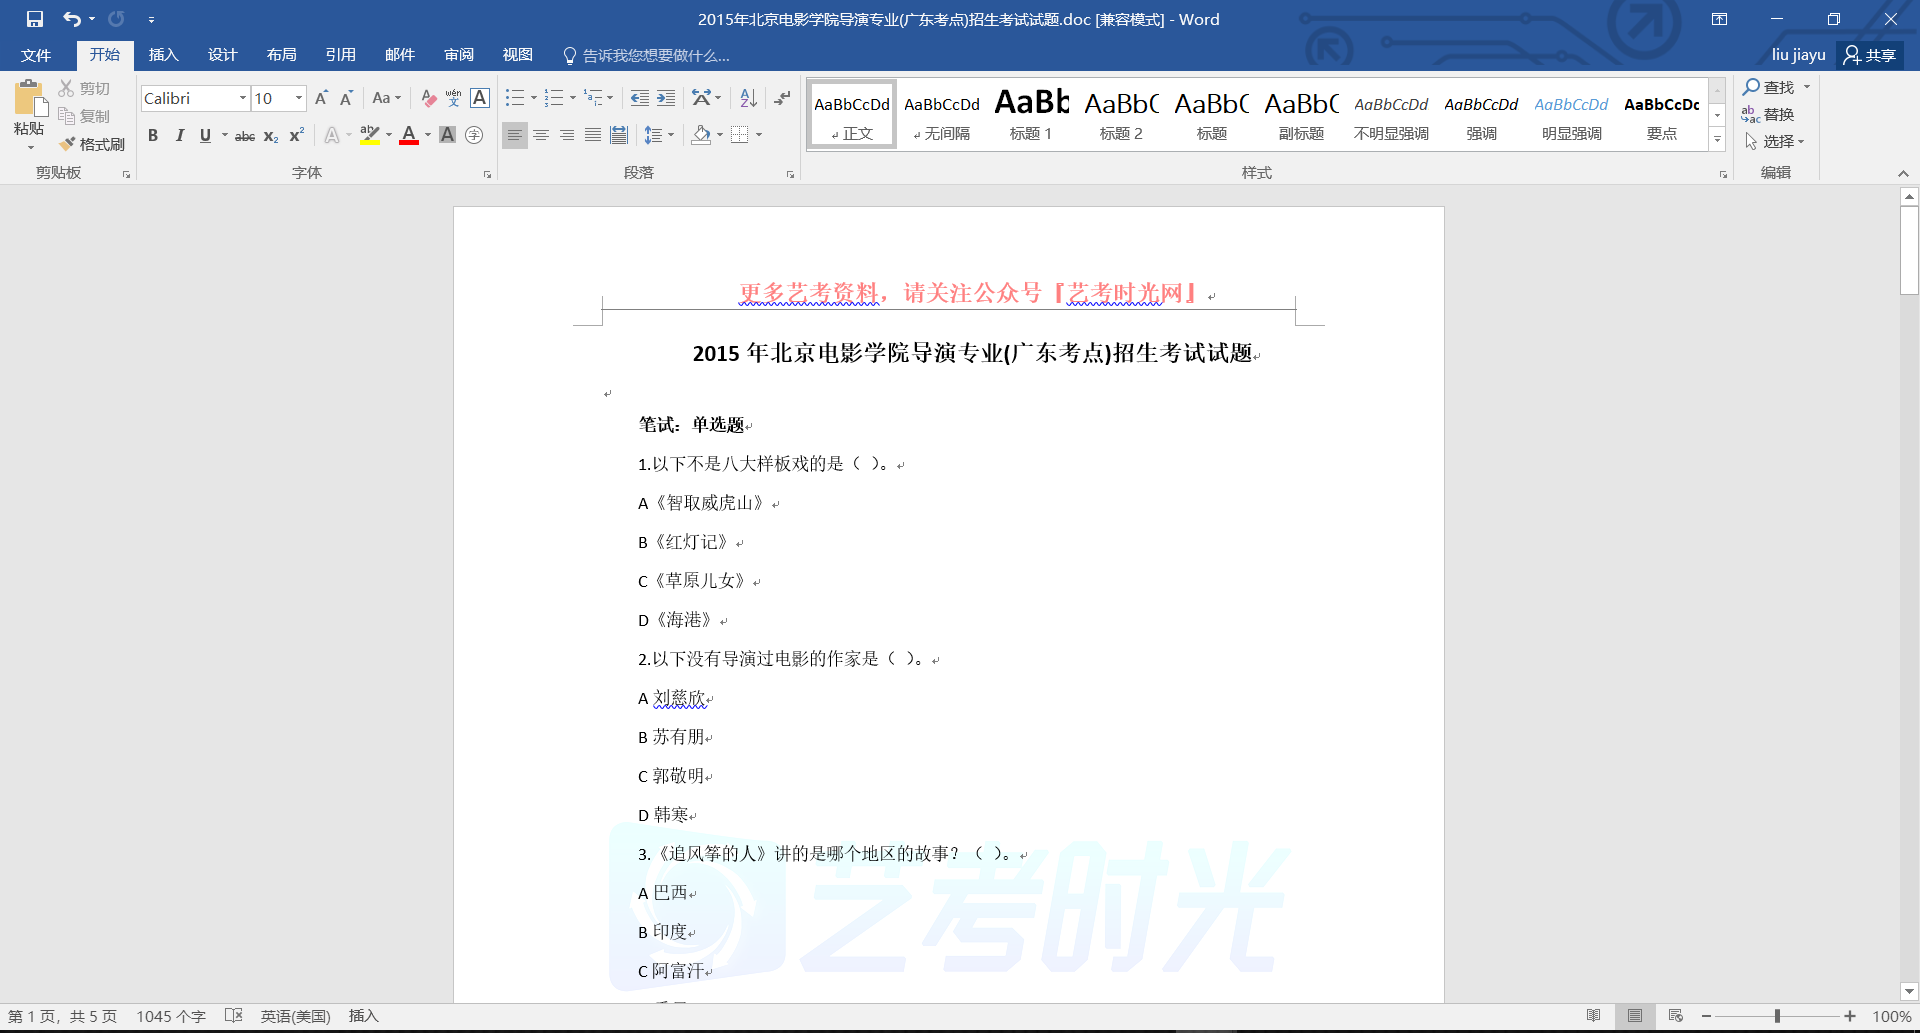Image resolution: width=1920 pixels, height=1033 pixels.
Task: Switch to the 审阅 tab
Action: [459, 55]
